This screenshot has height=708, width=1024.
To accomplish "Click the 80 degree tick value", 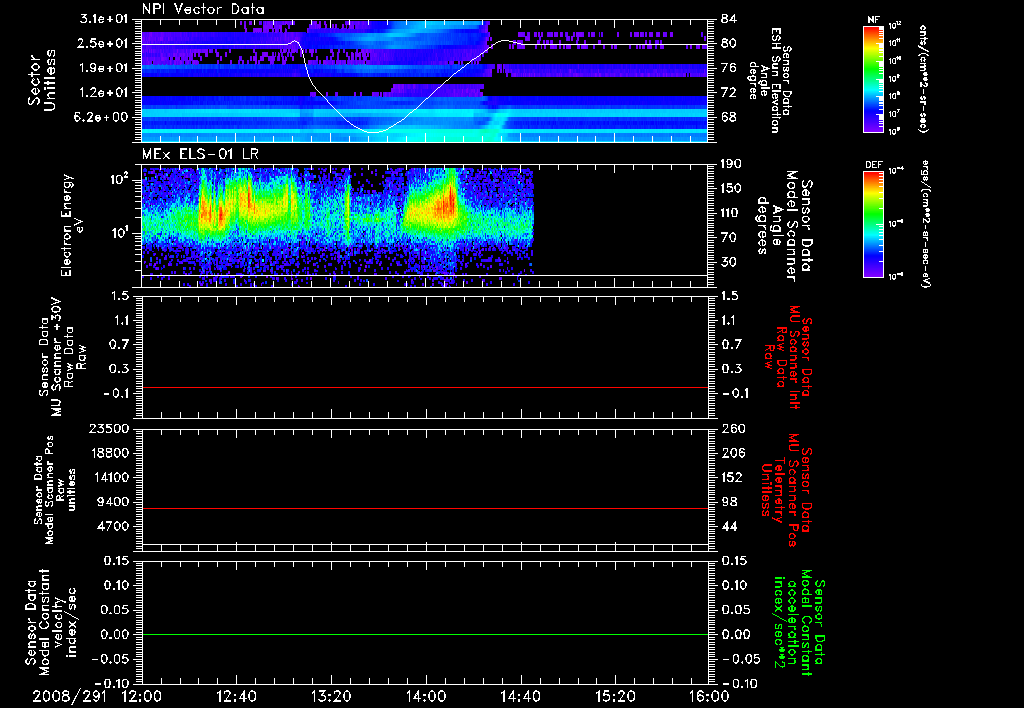I will click(729, 44).
